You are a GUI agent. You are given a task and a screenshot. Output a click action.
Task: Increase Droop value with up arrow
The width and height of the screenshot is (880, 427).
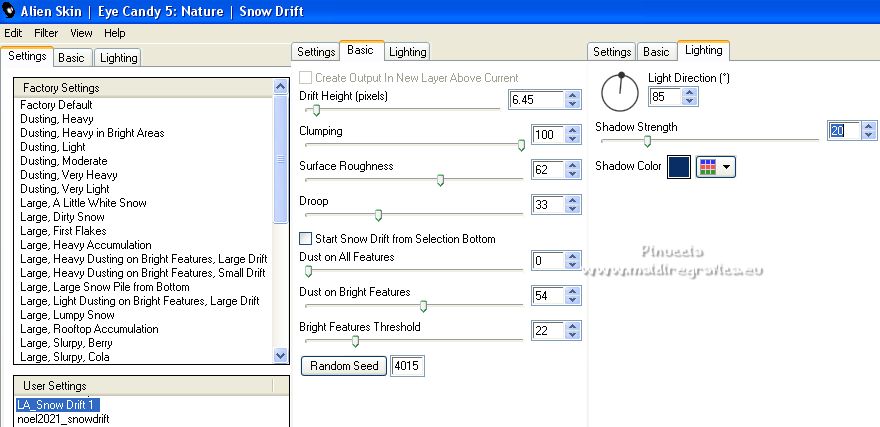click(x=572, y=200)
